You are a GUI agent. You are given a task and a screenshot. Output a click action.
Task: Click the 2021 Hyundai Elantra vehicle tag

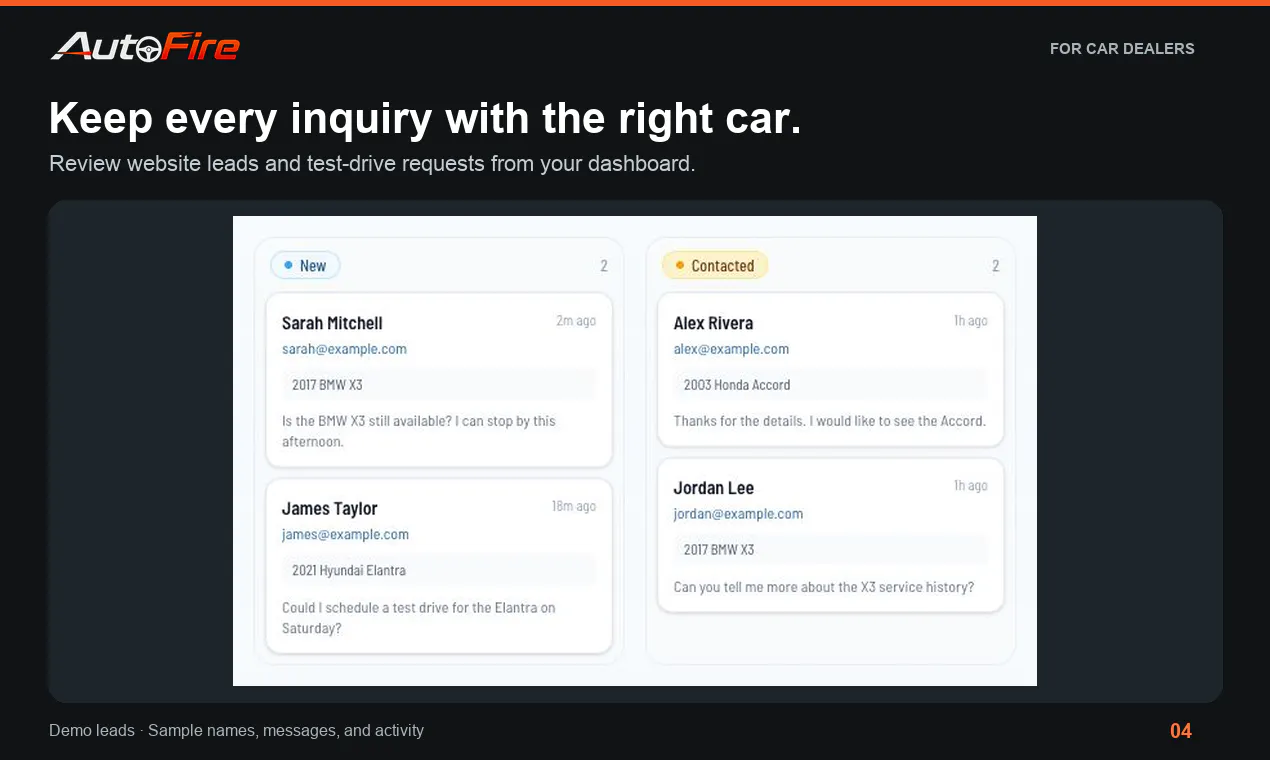click(x=439, y=571)
